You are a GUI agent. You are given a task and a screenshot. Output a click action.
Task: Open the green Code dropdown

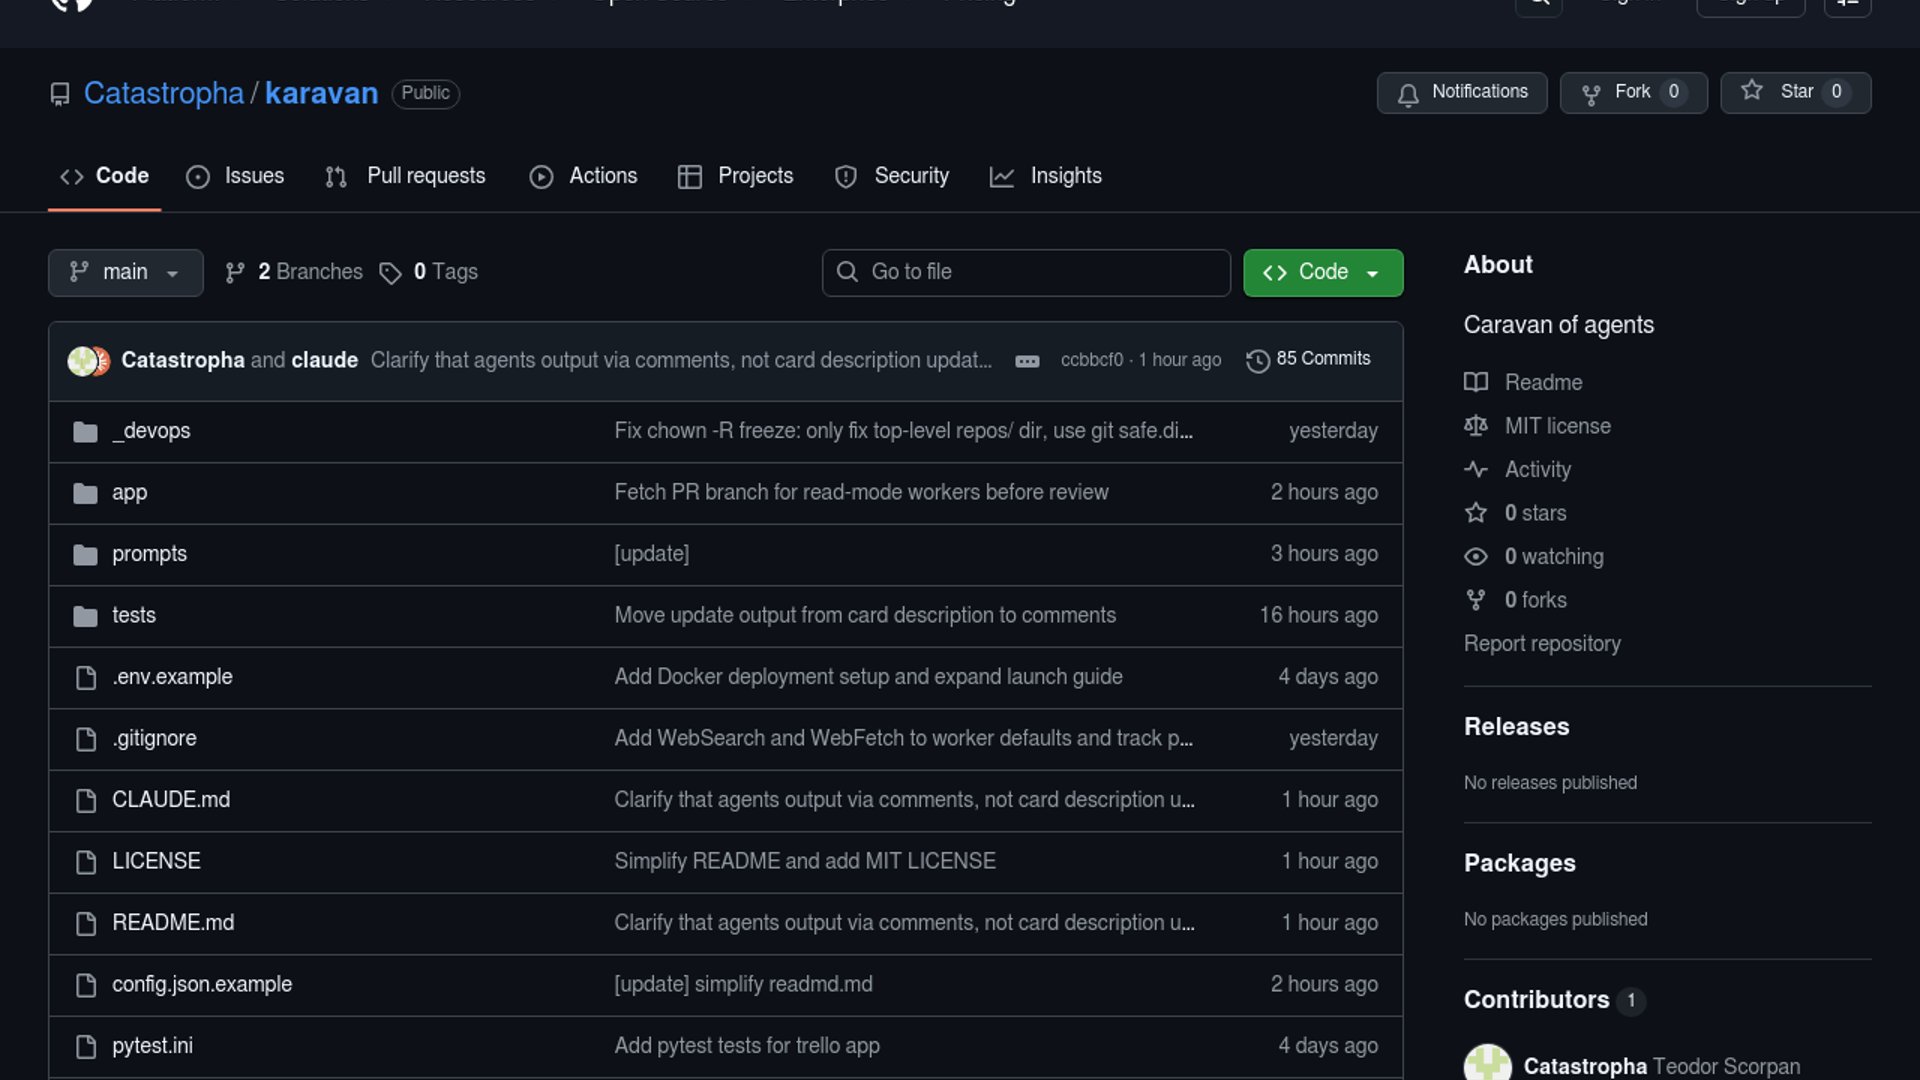tap(1322, 272)
